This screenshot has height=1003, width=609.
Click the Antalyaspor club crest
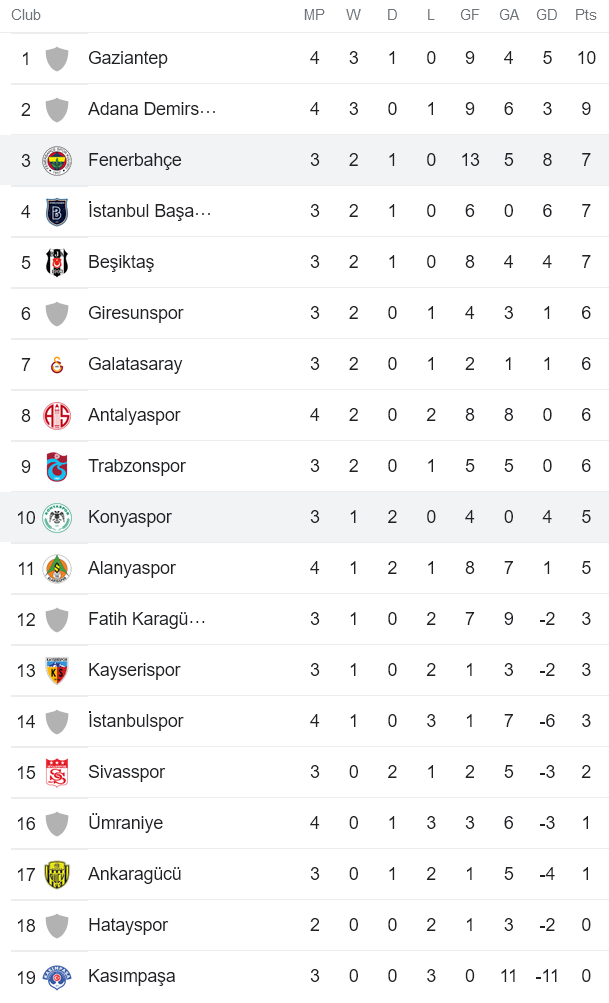[57, 415]
